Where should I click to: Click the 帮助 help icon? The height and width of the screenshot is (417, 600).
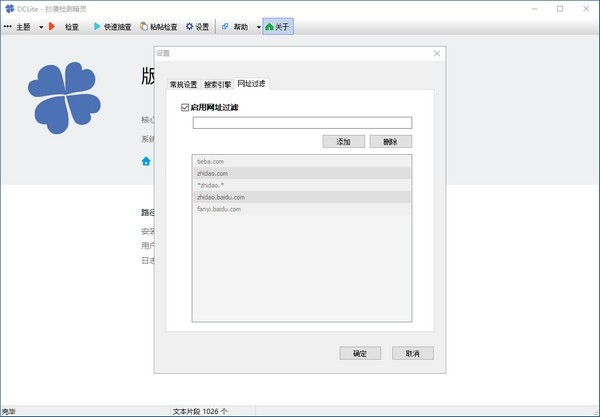pos(224,26)
